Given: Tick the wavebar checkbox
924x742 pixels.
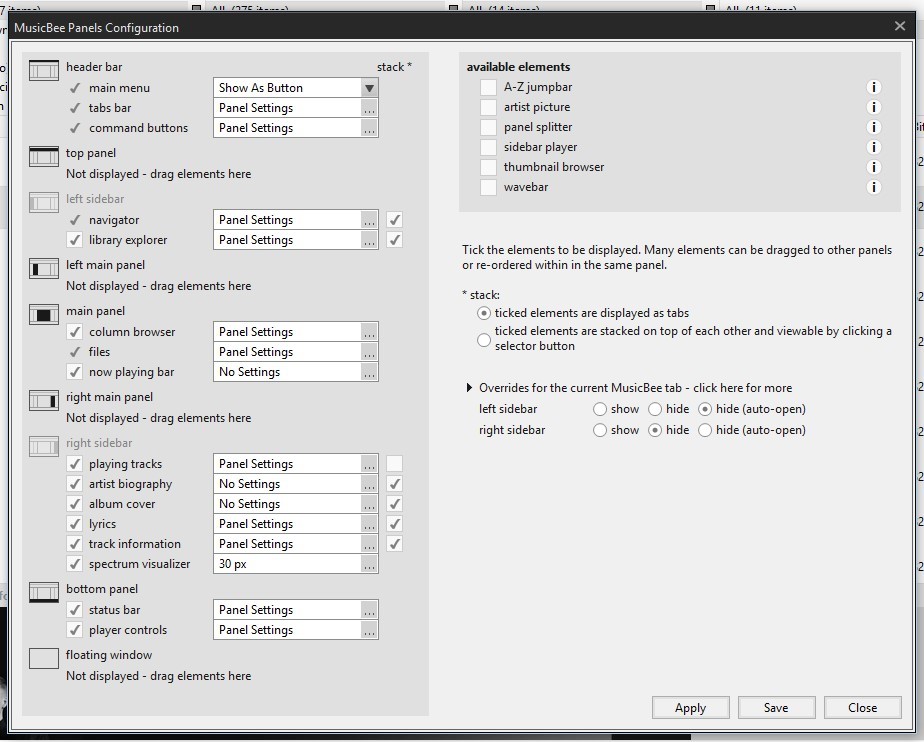Looking at the screenshot, I should 488,187.
